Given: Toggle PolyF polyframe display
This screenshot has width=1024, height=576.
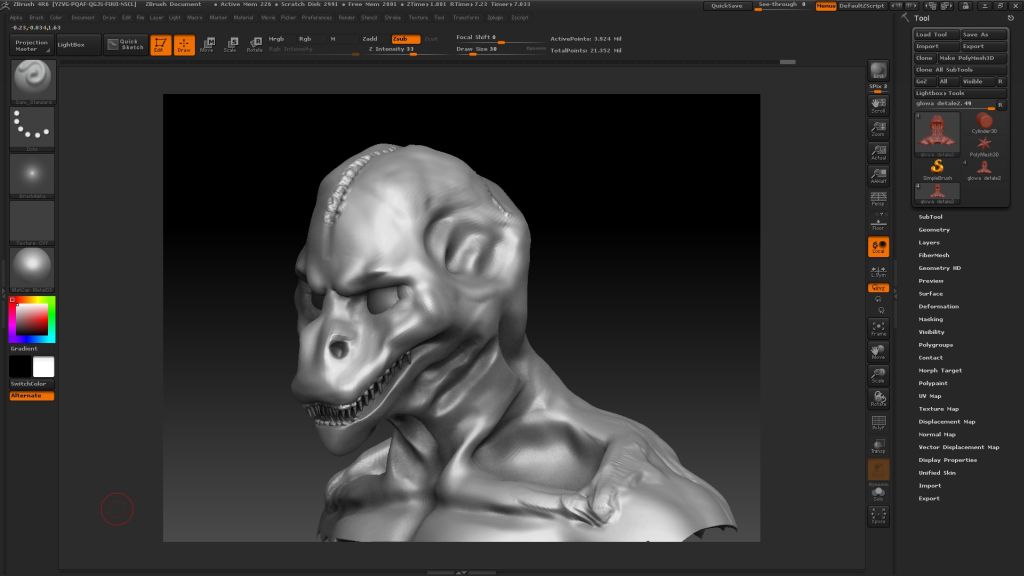Looking at the screenshot, I should point(878,423).
